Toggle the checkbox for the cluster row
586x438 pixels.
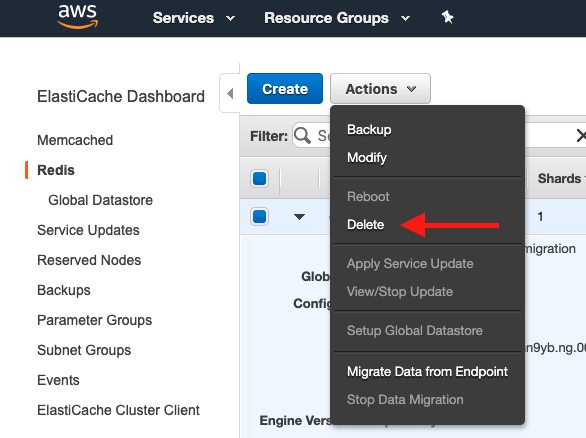[259, 216]
